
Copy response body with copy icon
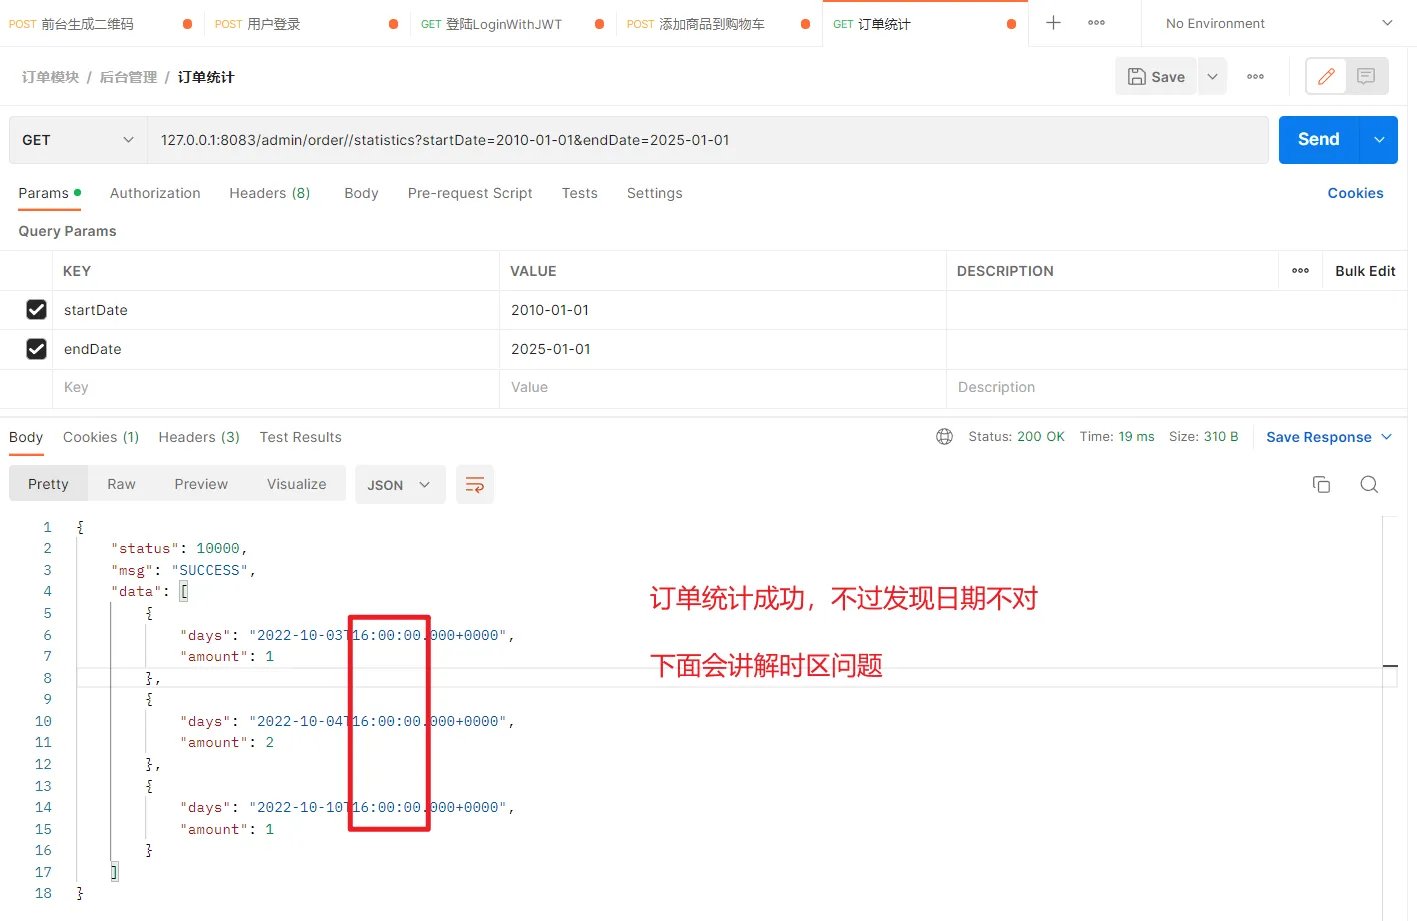coord(1321,485)
